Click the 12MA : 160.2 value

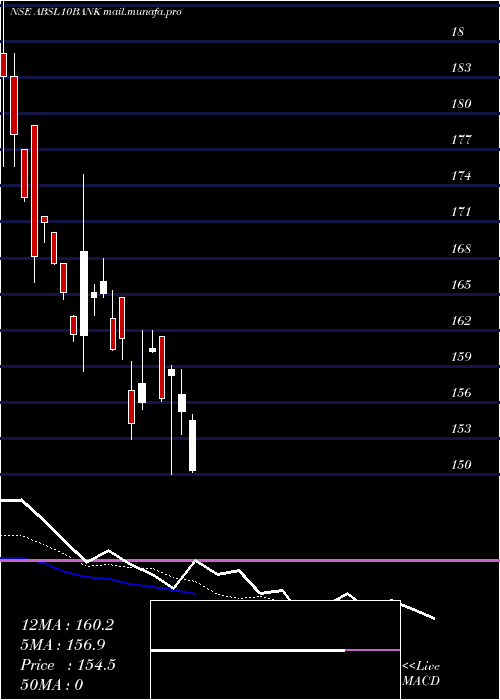coord(67,625)
